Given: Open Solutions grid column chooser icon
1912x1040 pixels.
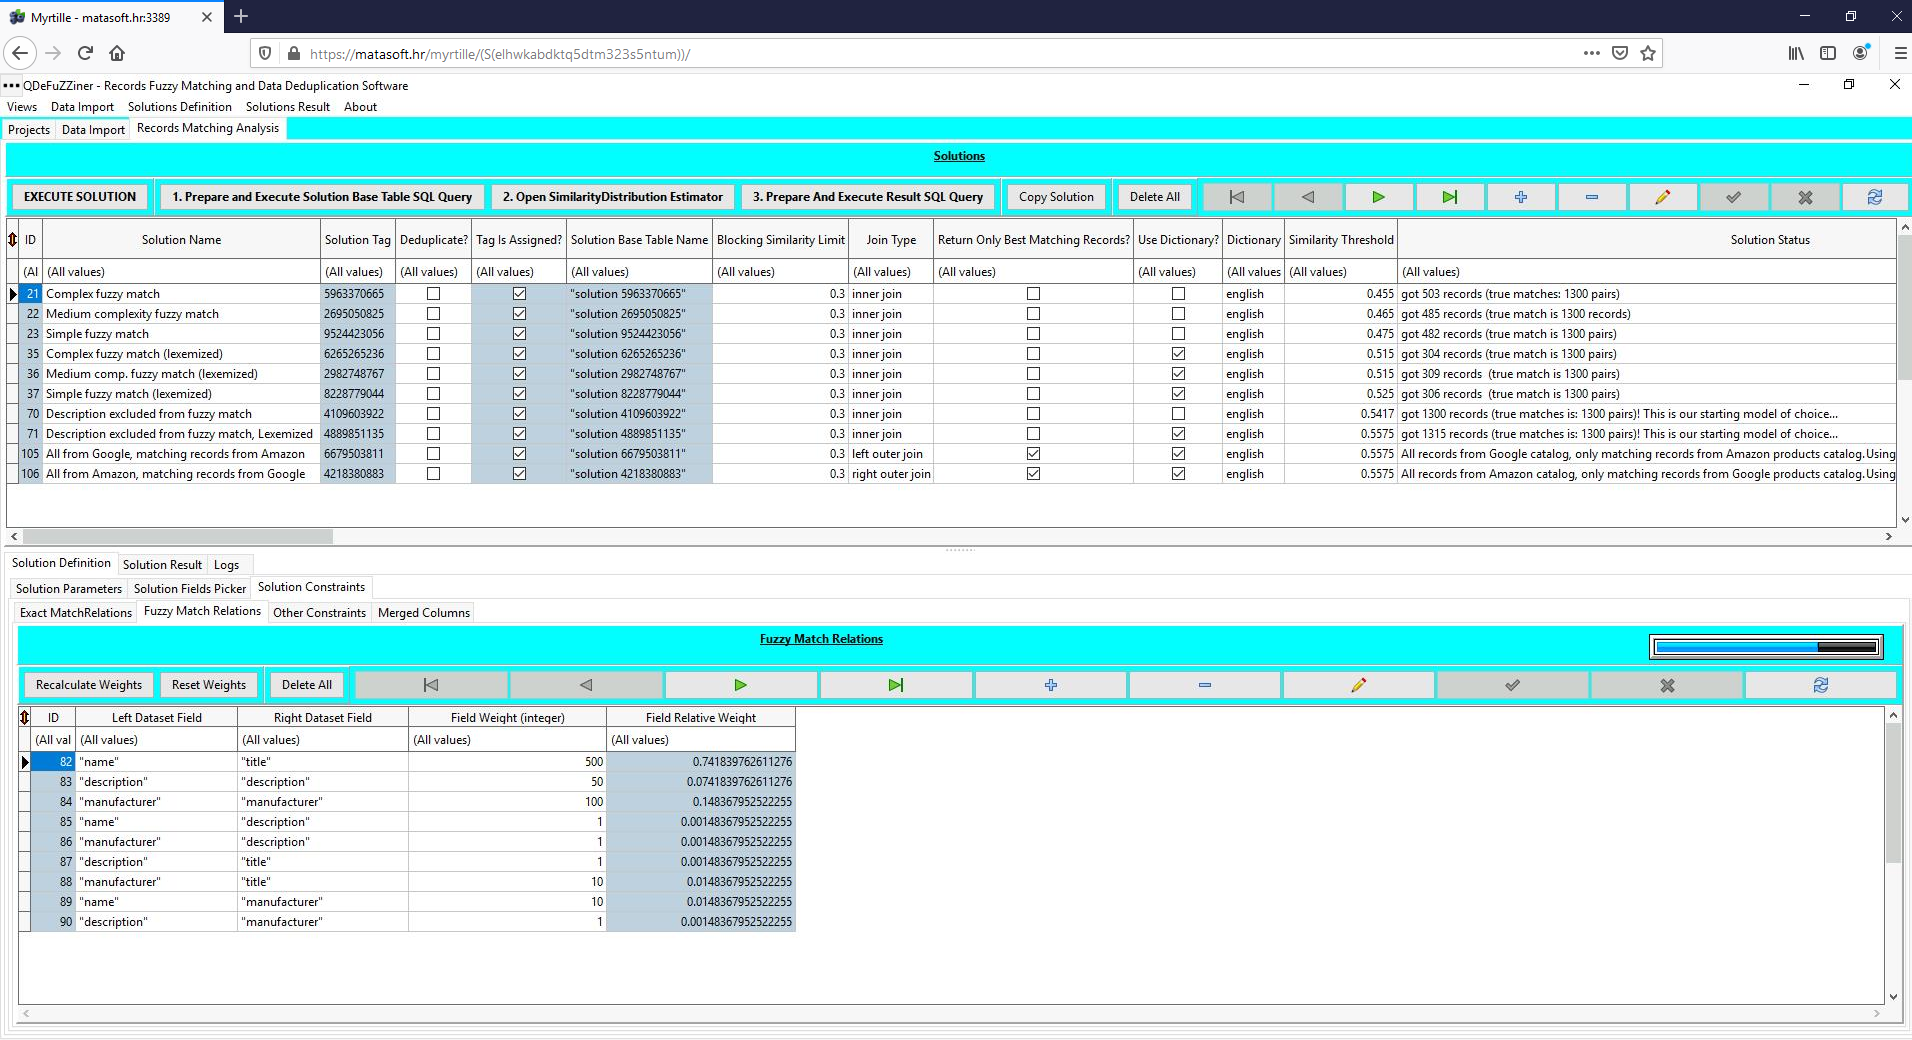Looking at the screenshot, I should click(13, 240).
